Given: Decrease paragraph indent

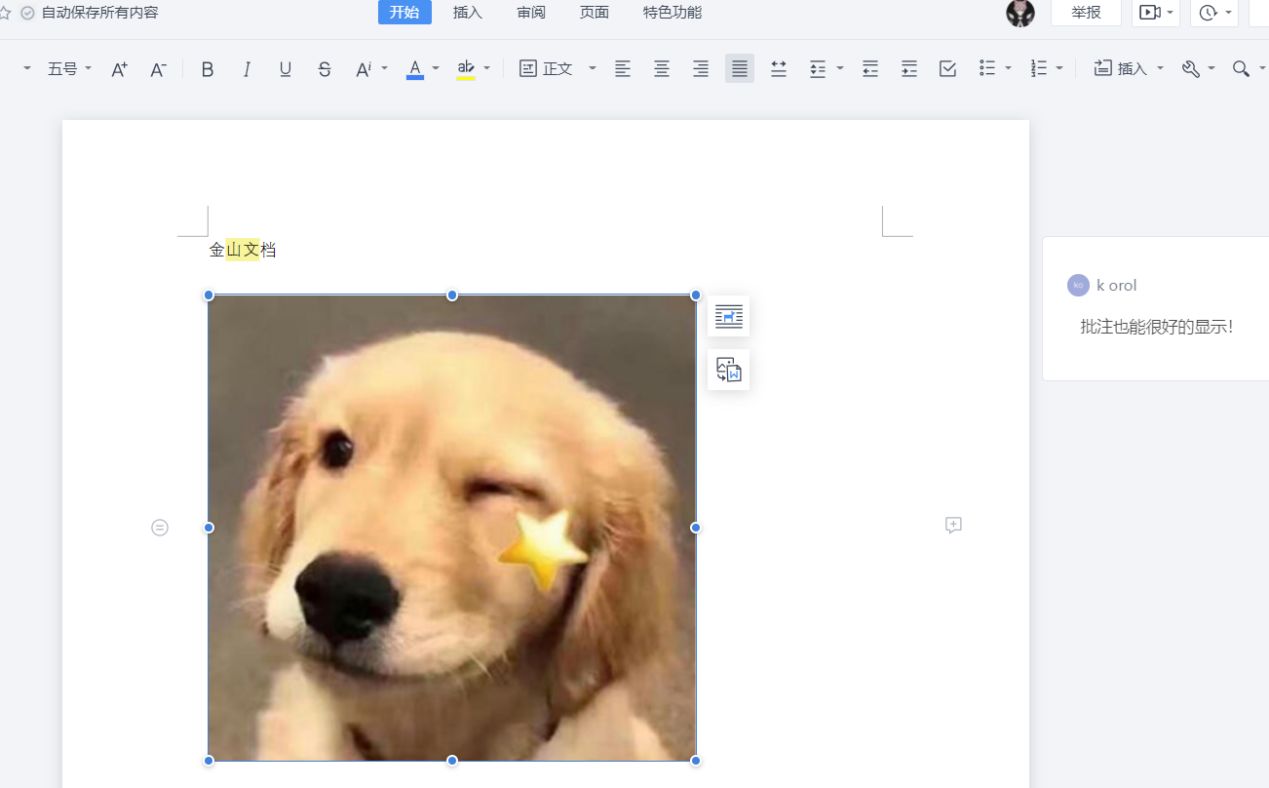Looking at the screenshot, I should point(870,69).
